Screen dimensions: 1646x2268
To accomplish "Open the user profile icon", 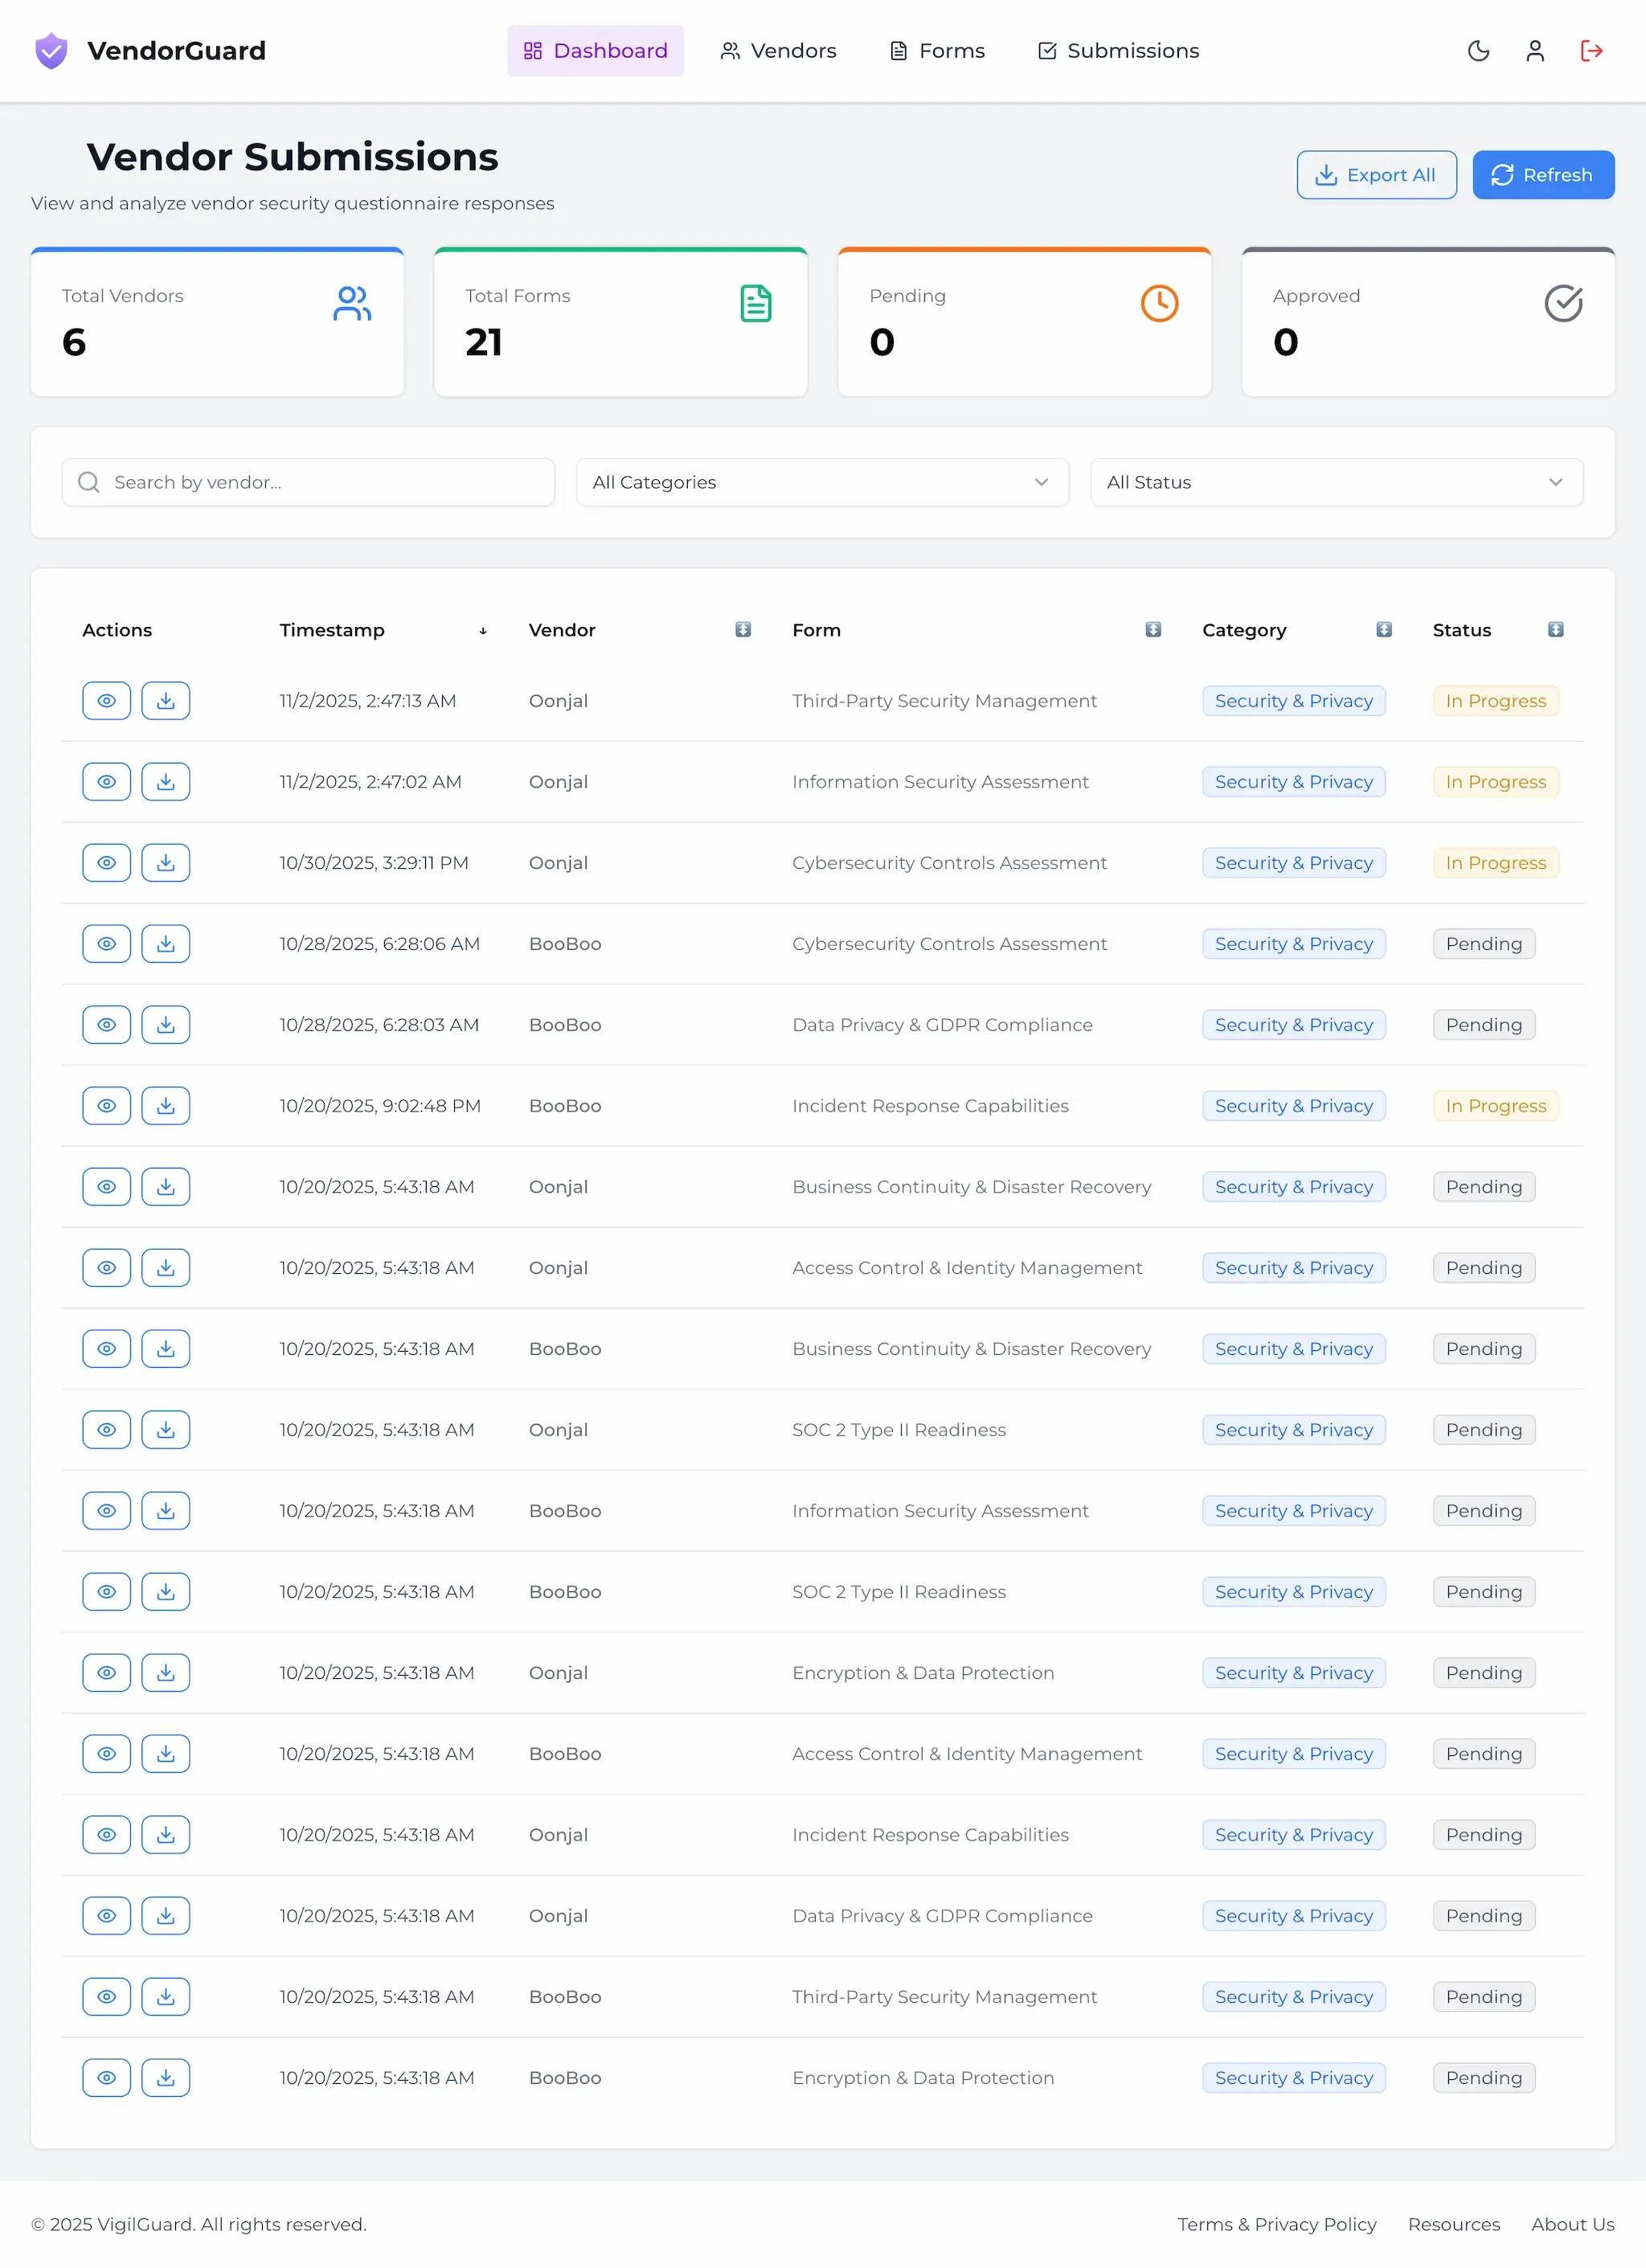I will click(x=1535, y=50).
